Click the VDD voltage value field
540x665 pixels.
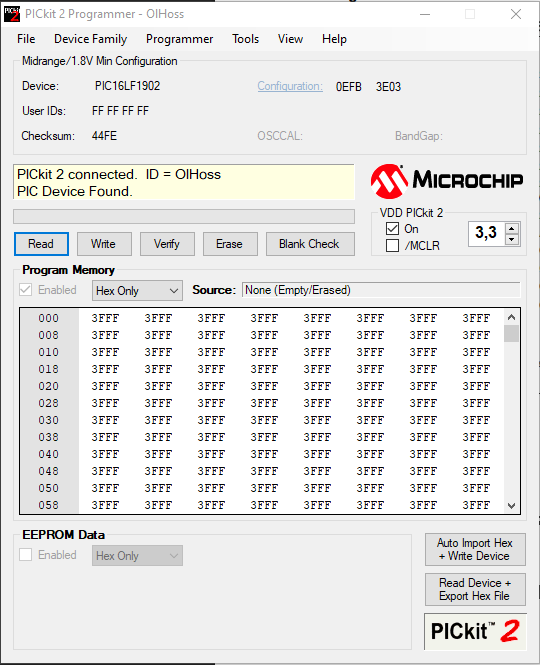coord(487,233)
